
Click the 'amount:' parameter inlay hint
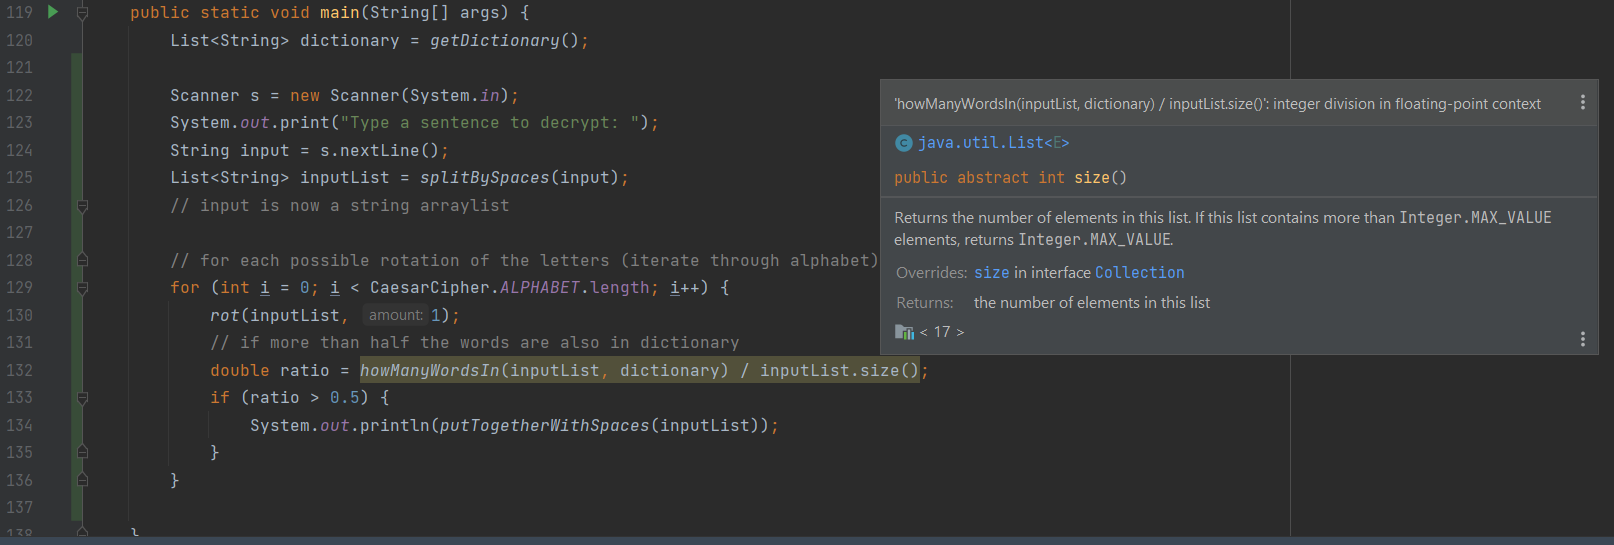click(x=396, y=315)
